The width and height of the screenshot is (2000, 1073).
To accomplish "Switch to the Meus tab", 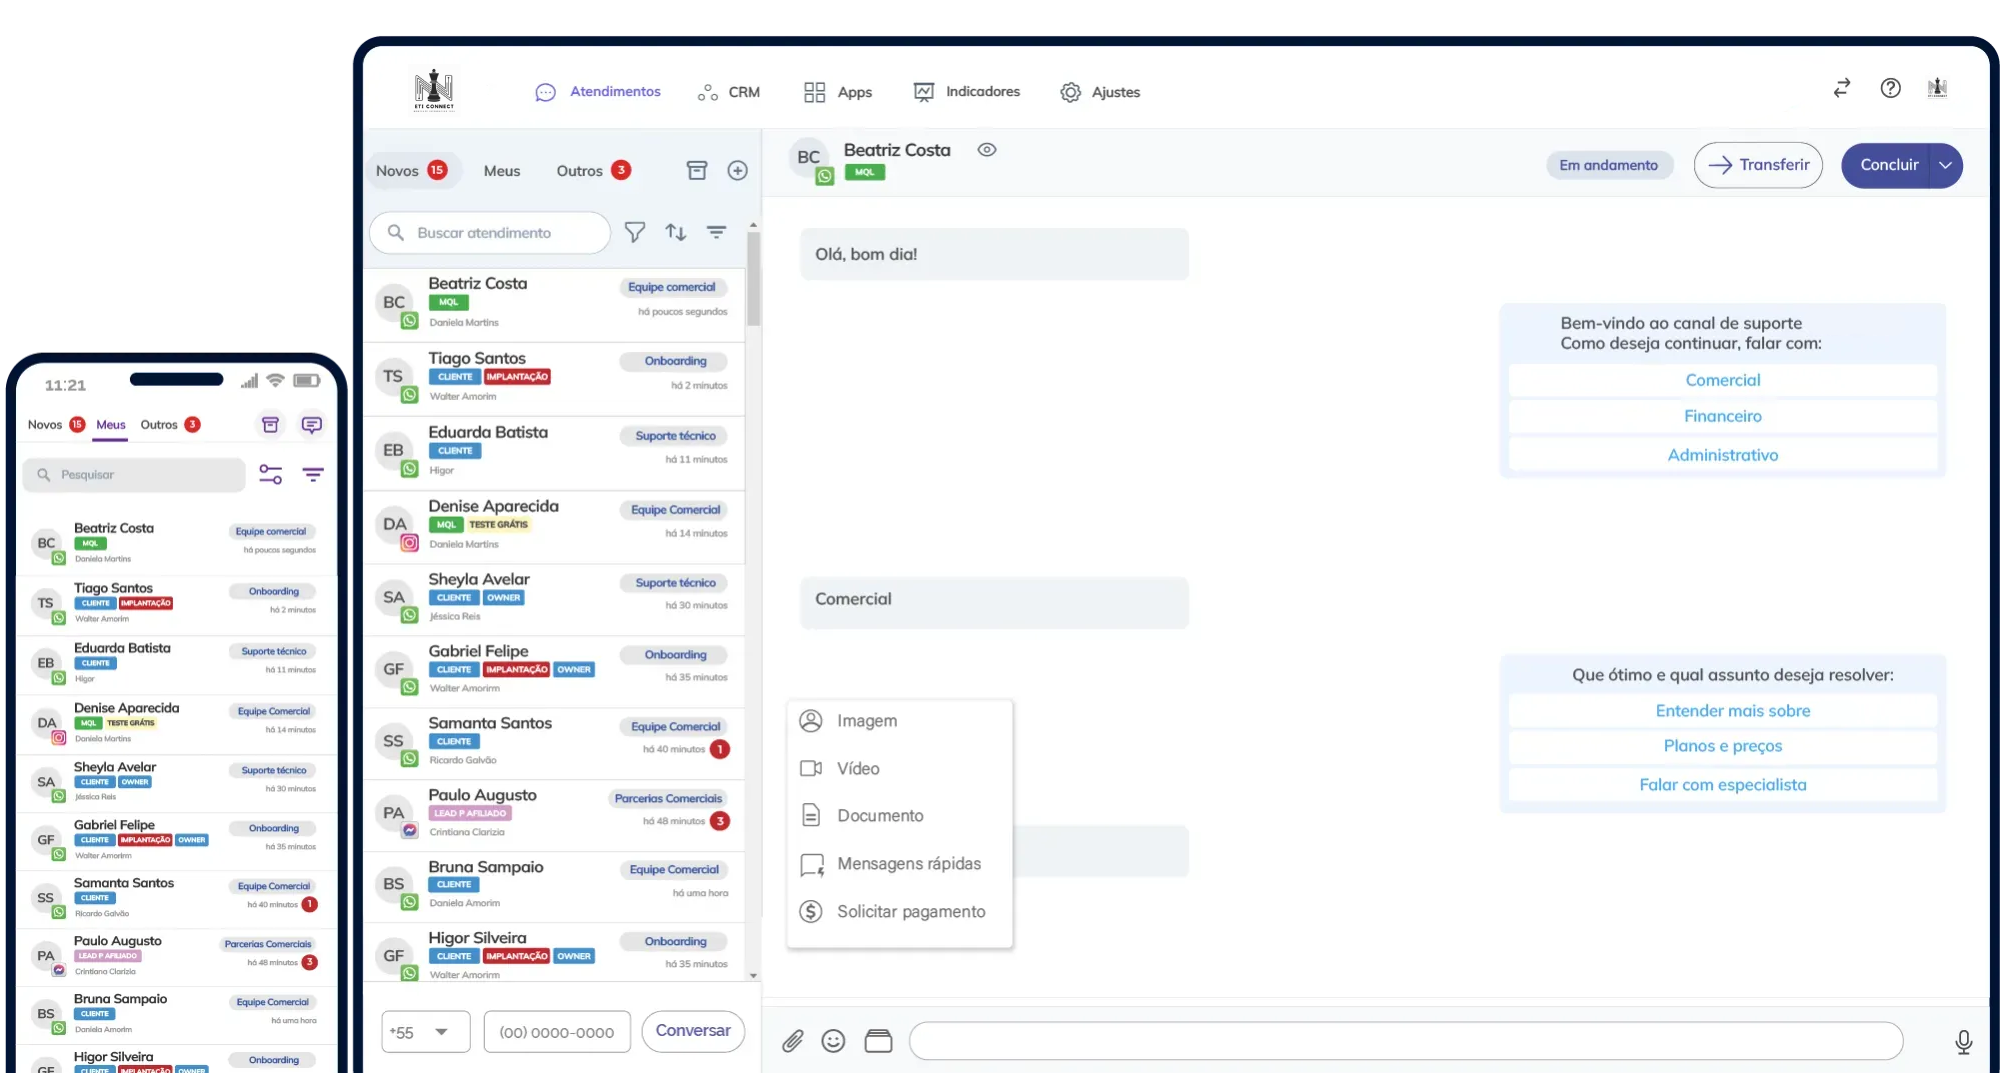I will coord(502,171).
